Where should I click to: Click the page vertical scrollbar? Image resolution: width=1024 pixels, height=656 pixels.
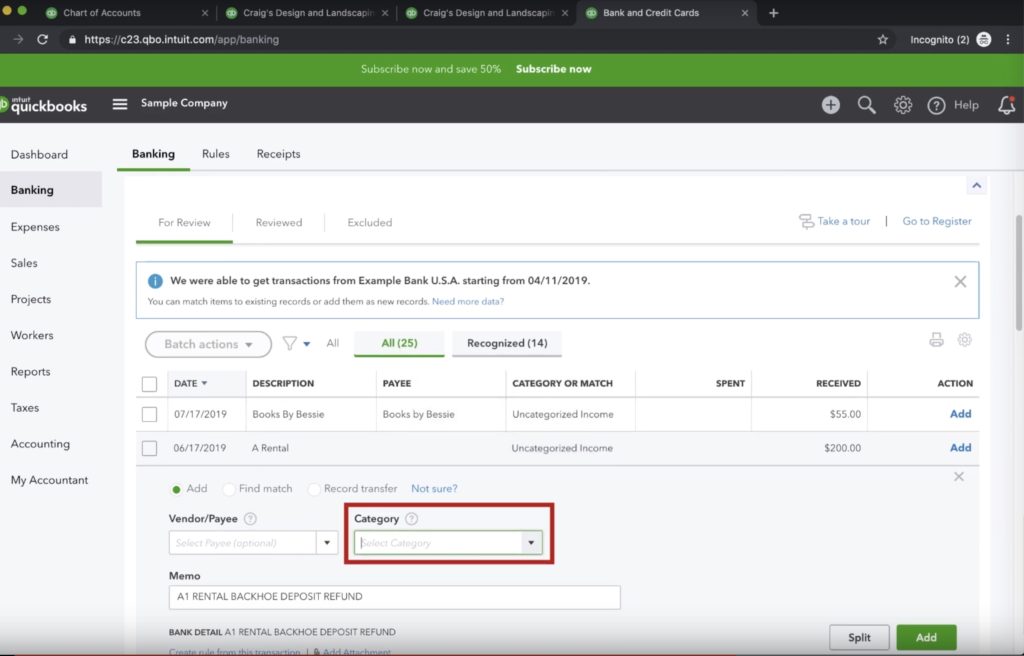1018,273
